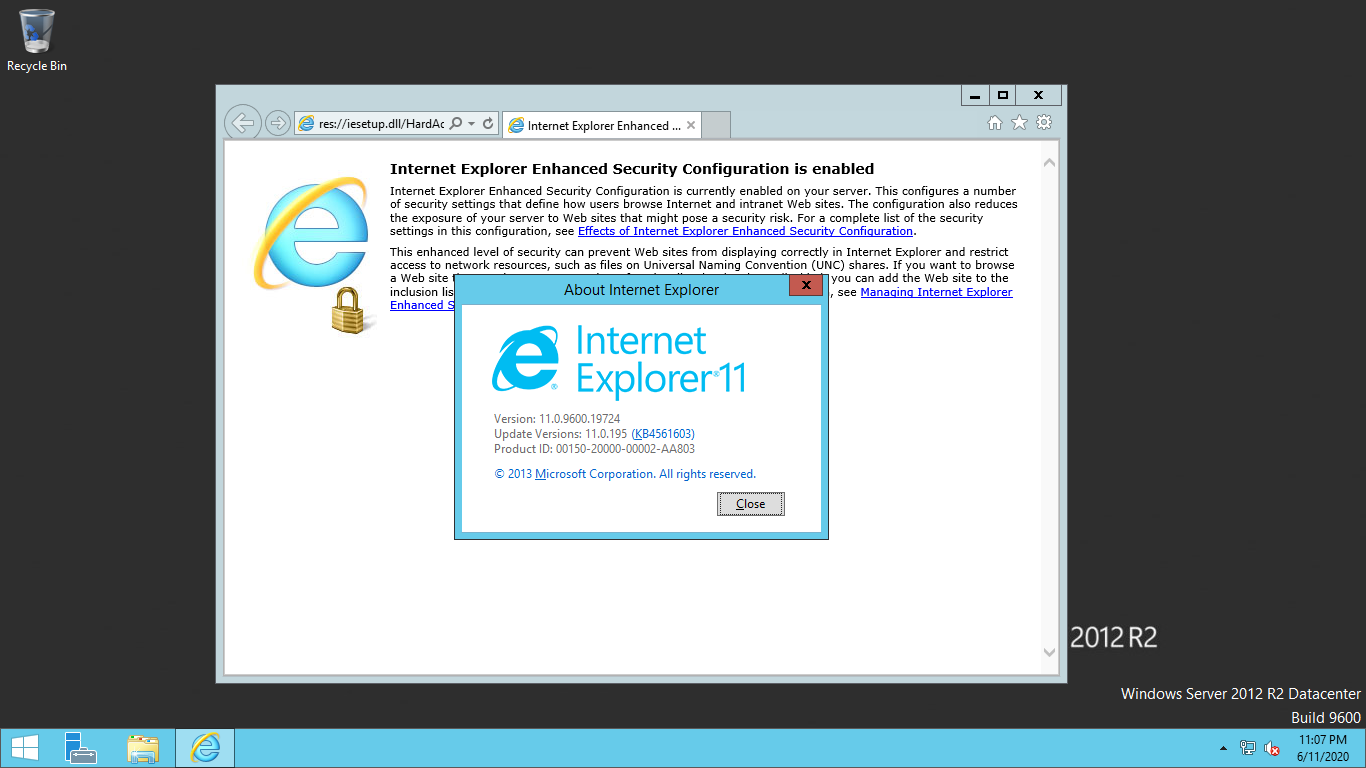Open File Explorer from the taskbar
Screen dimensions: 1366x768
143,748
